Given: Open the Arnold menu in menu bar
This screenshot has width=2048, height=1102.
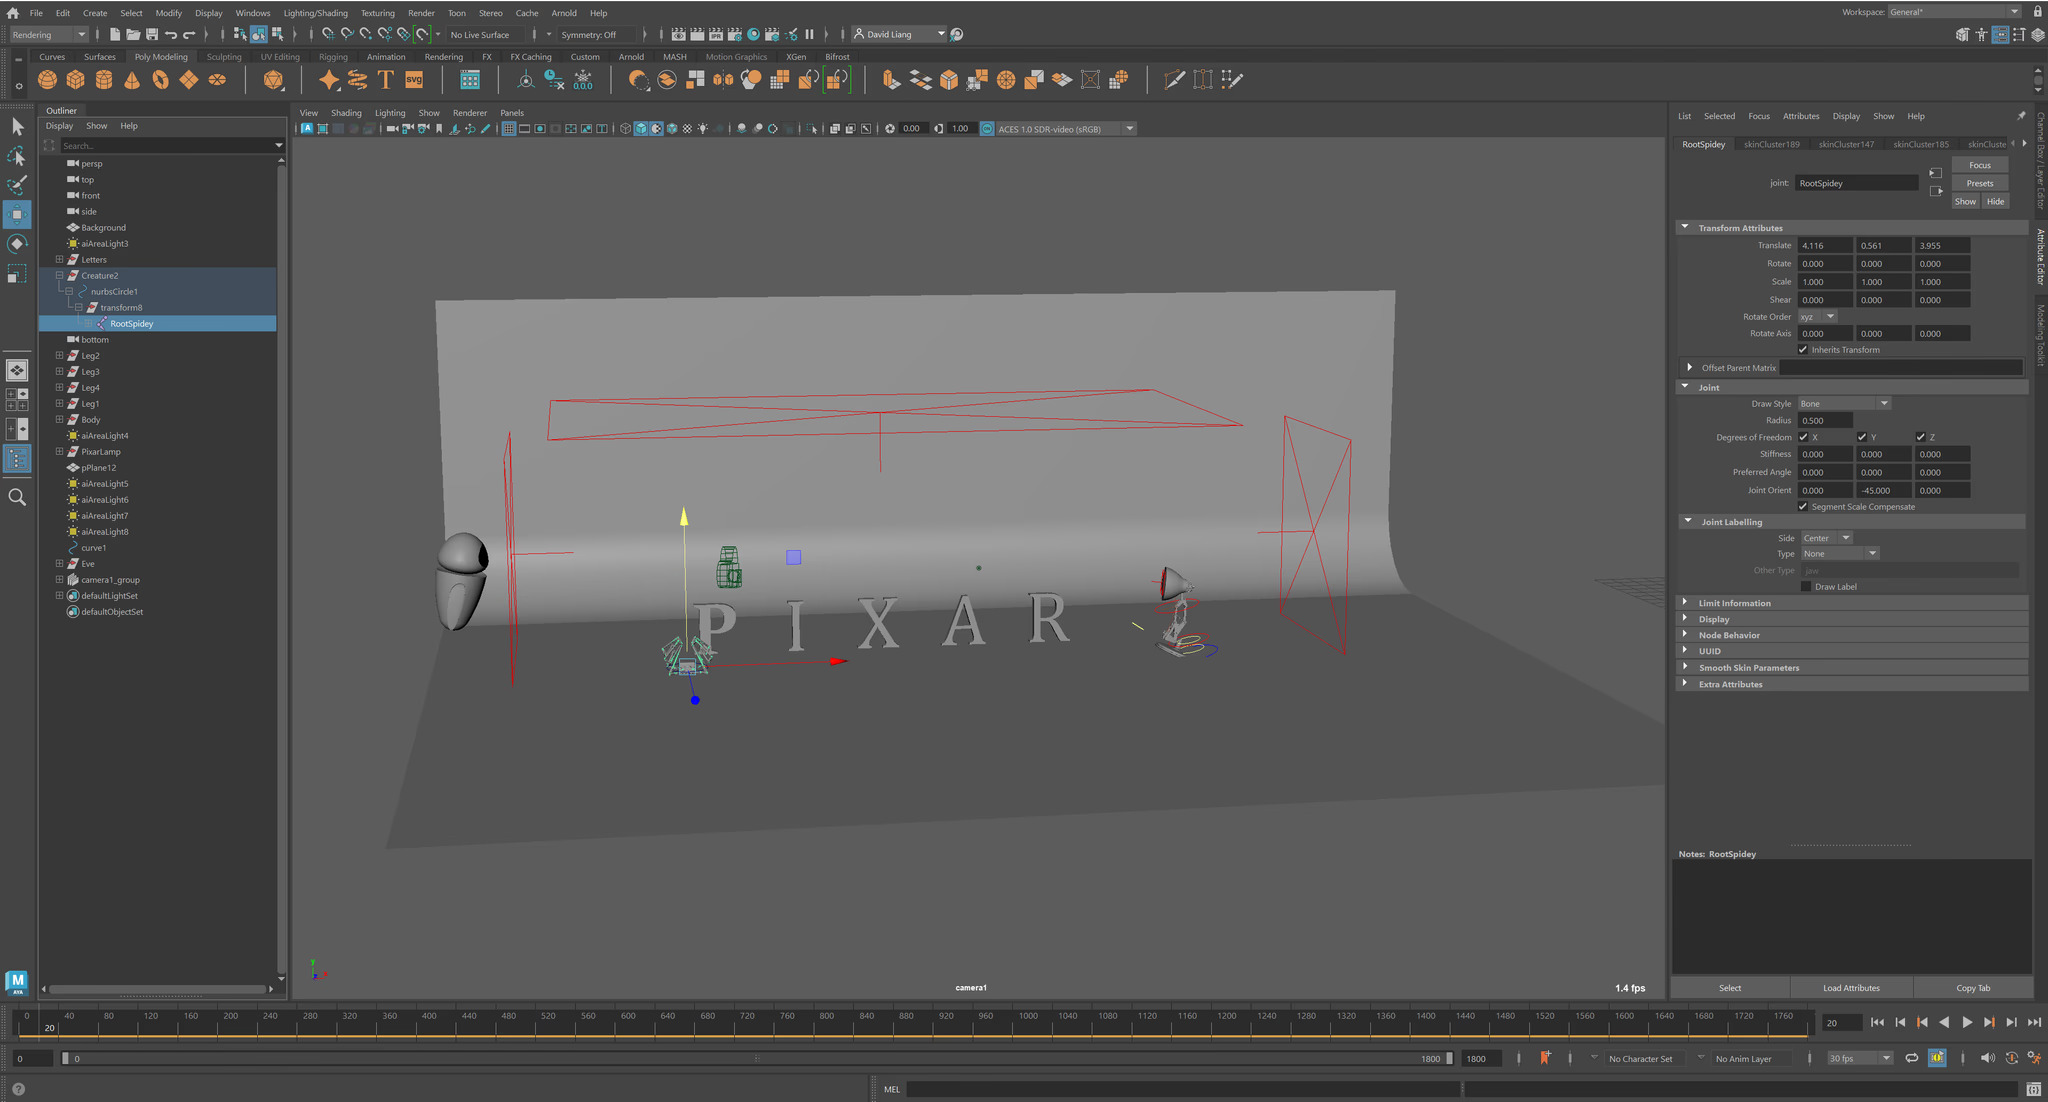Looking at the screenshot, I should click(564, 13).
